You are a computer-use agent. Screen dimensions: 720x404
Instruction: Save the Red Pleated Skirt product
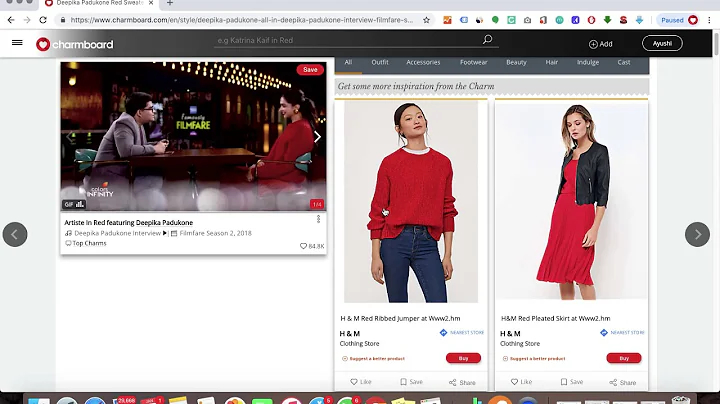click(x=572, y=382)
